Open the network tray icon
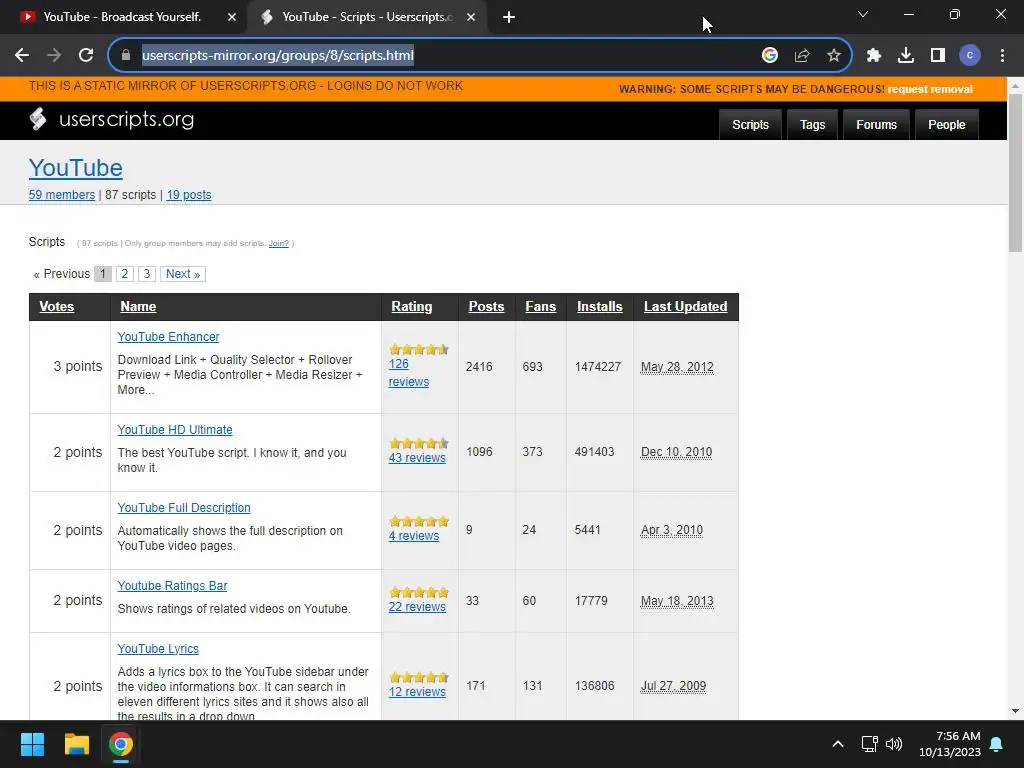 coord(869,744)
